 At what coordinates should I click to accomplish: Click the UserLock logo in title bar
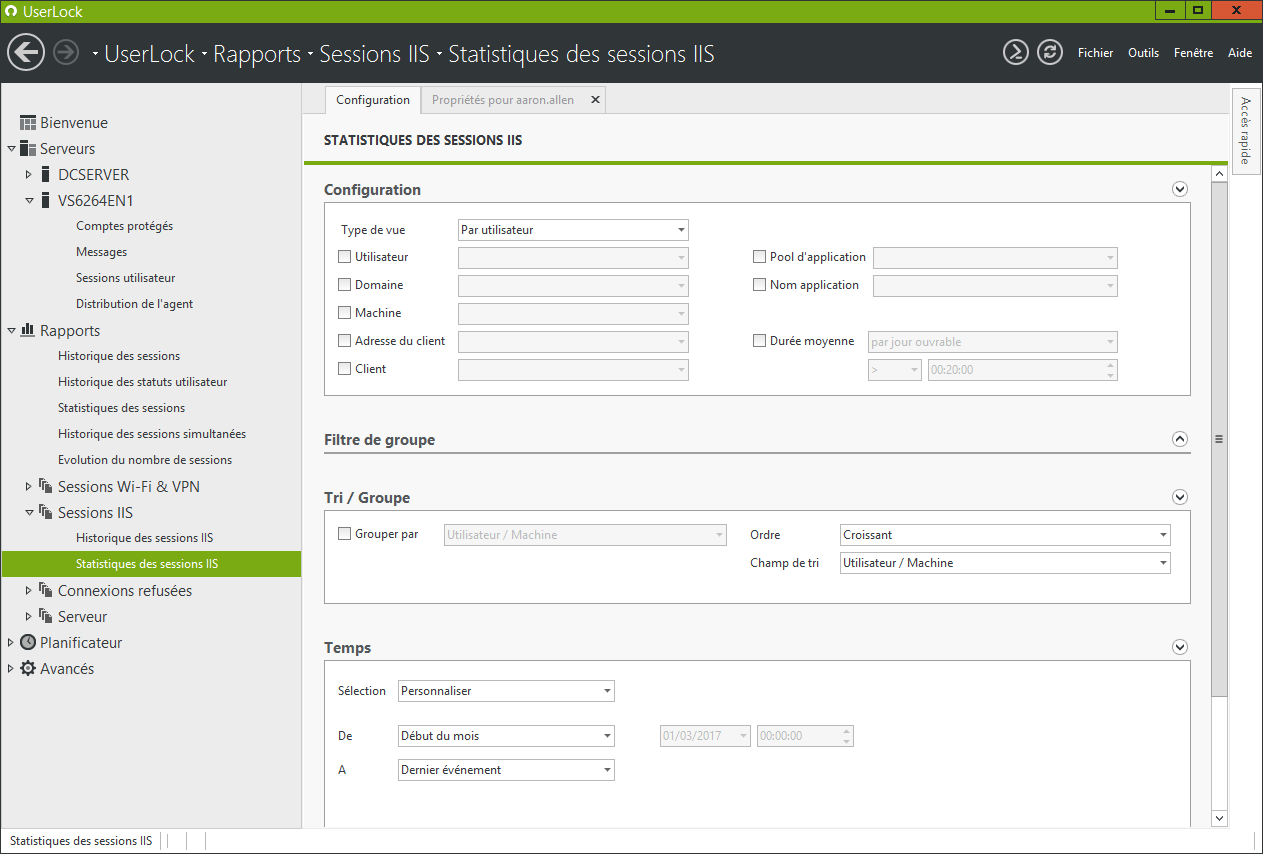(12, 11)
